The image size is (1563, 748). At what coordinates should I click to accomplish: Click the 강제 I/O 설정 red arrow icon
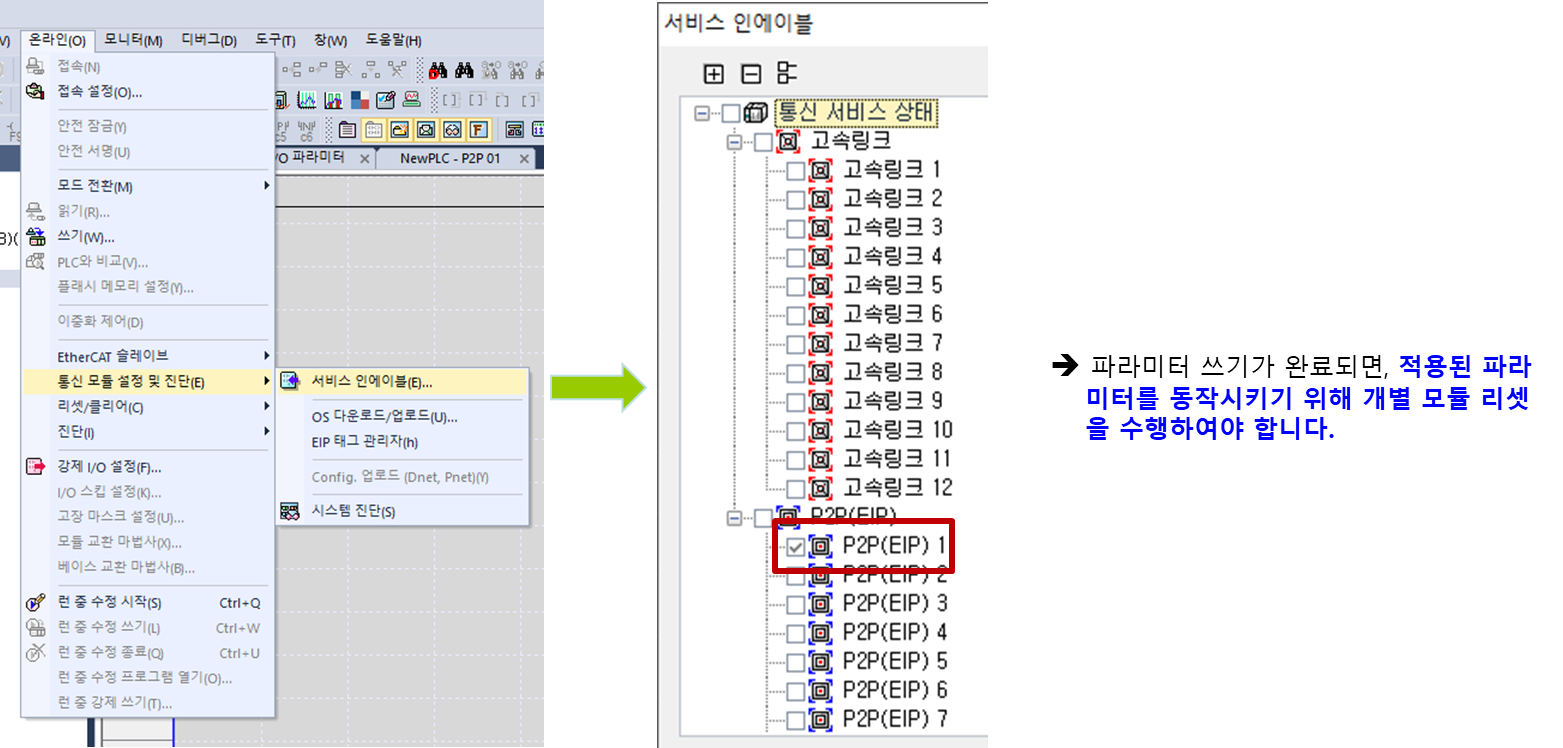point(35,466)
